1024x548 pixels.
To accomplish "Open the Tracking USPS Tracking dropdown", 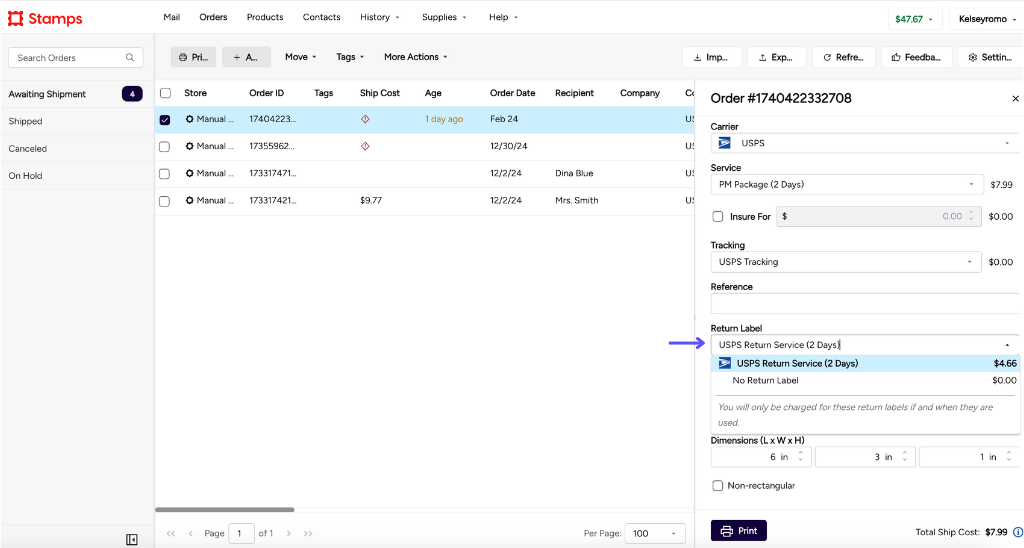I will tap(846, 262).
